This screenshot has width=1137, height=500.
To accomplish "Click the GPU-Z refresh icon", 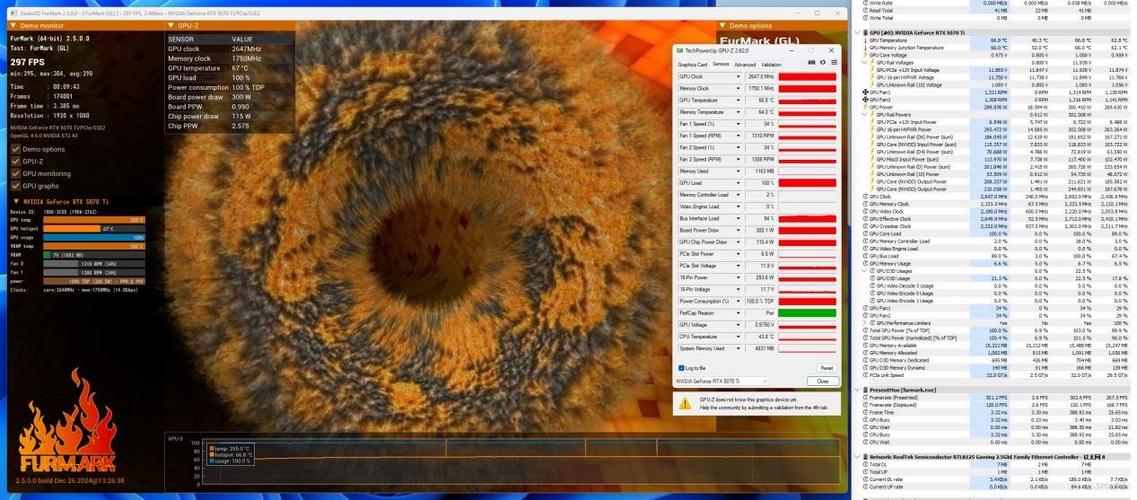I will point(821,64).
